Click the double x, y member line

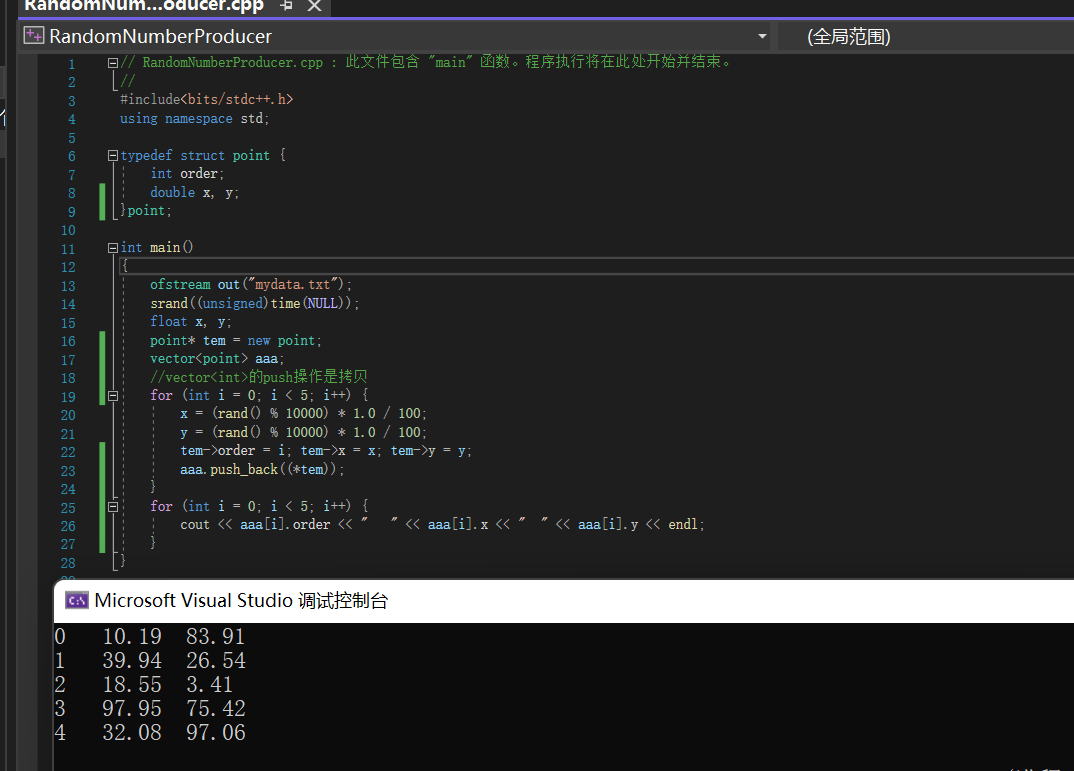195,192
